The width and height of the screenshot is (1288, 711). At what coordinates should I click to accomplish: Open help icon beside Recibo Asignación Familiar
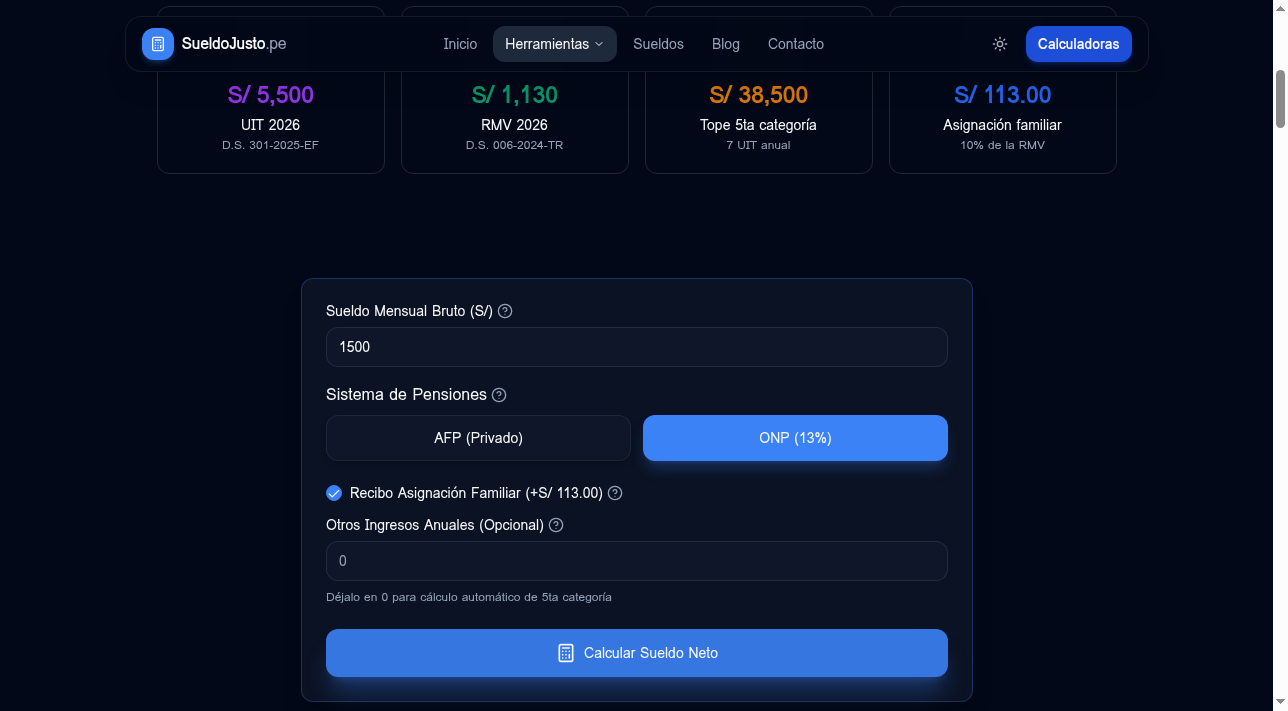(615, 493)
